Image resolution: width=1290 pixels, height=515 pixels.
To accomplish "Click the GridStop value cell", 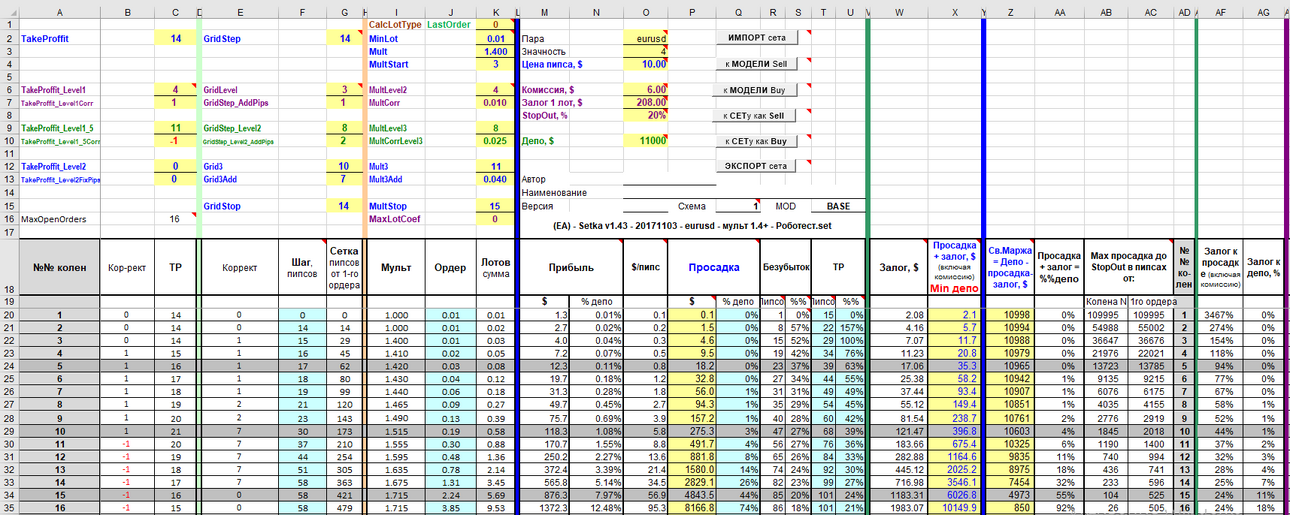I will point(345,205).
